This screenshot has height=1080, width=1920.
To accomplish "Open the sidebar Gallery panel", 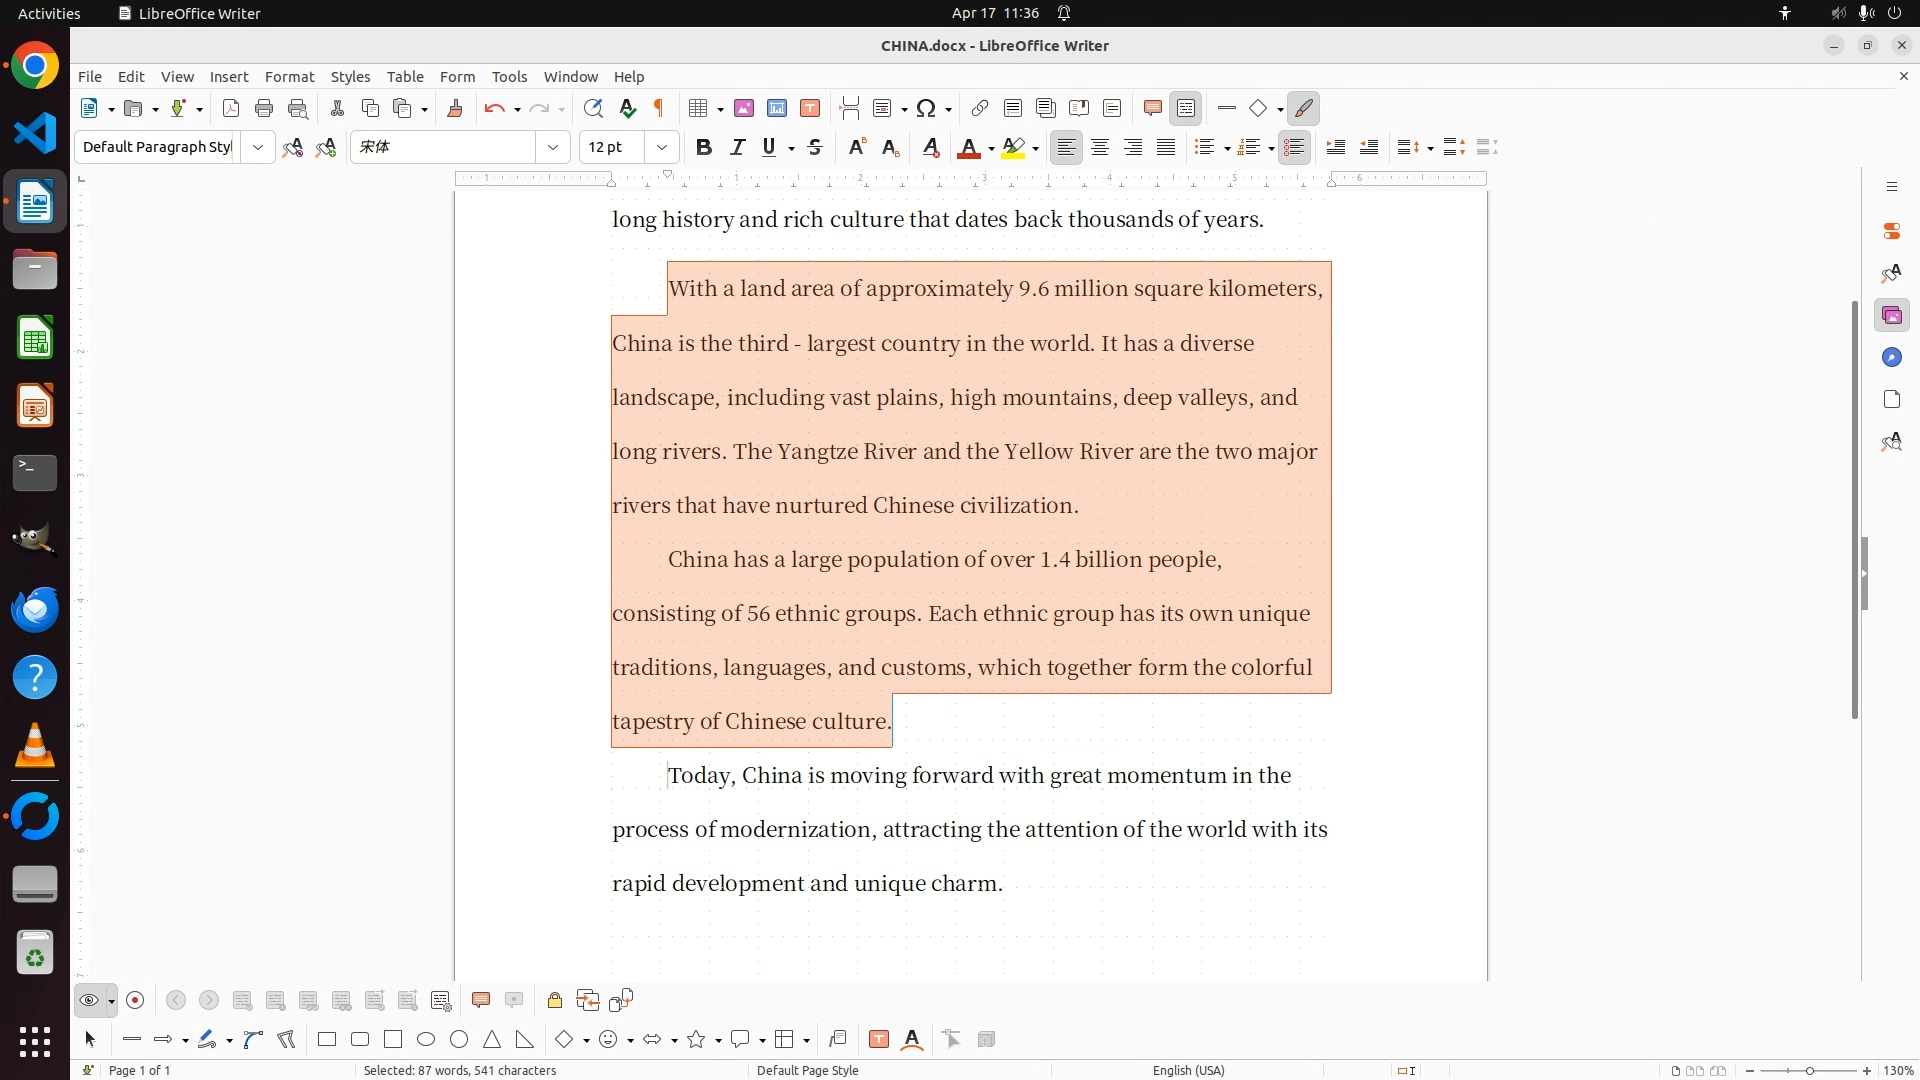I will (x=1891, y=316).
